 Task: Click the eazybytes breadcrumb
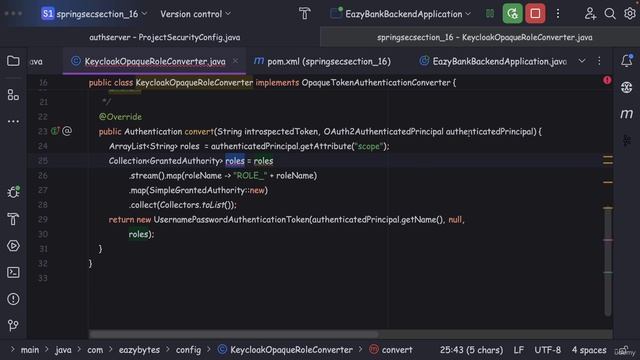point(139,350)
